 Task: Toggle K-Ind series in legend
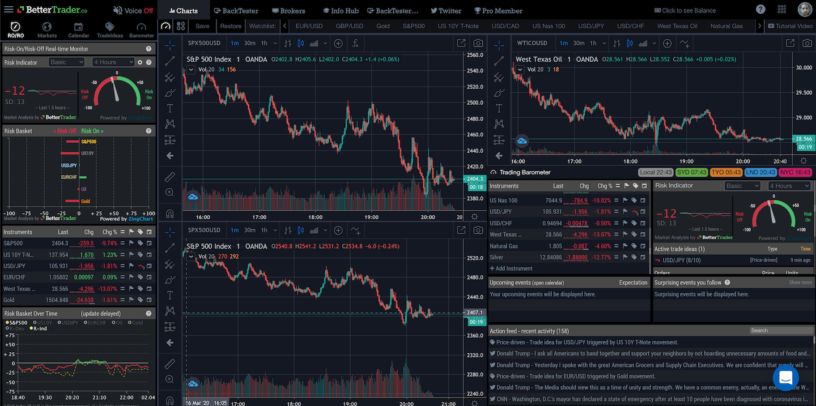click(x=40, y=328)
